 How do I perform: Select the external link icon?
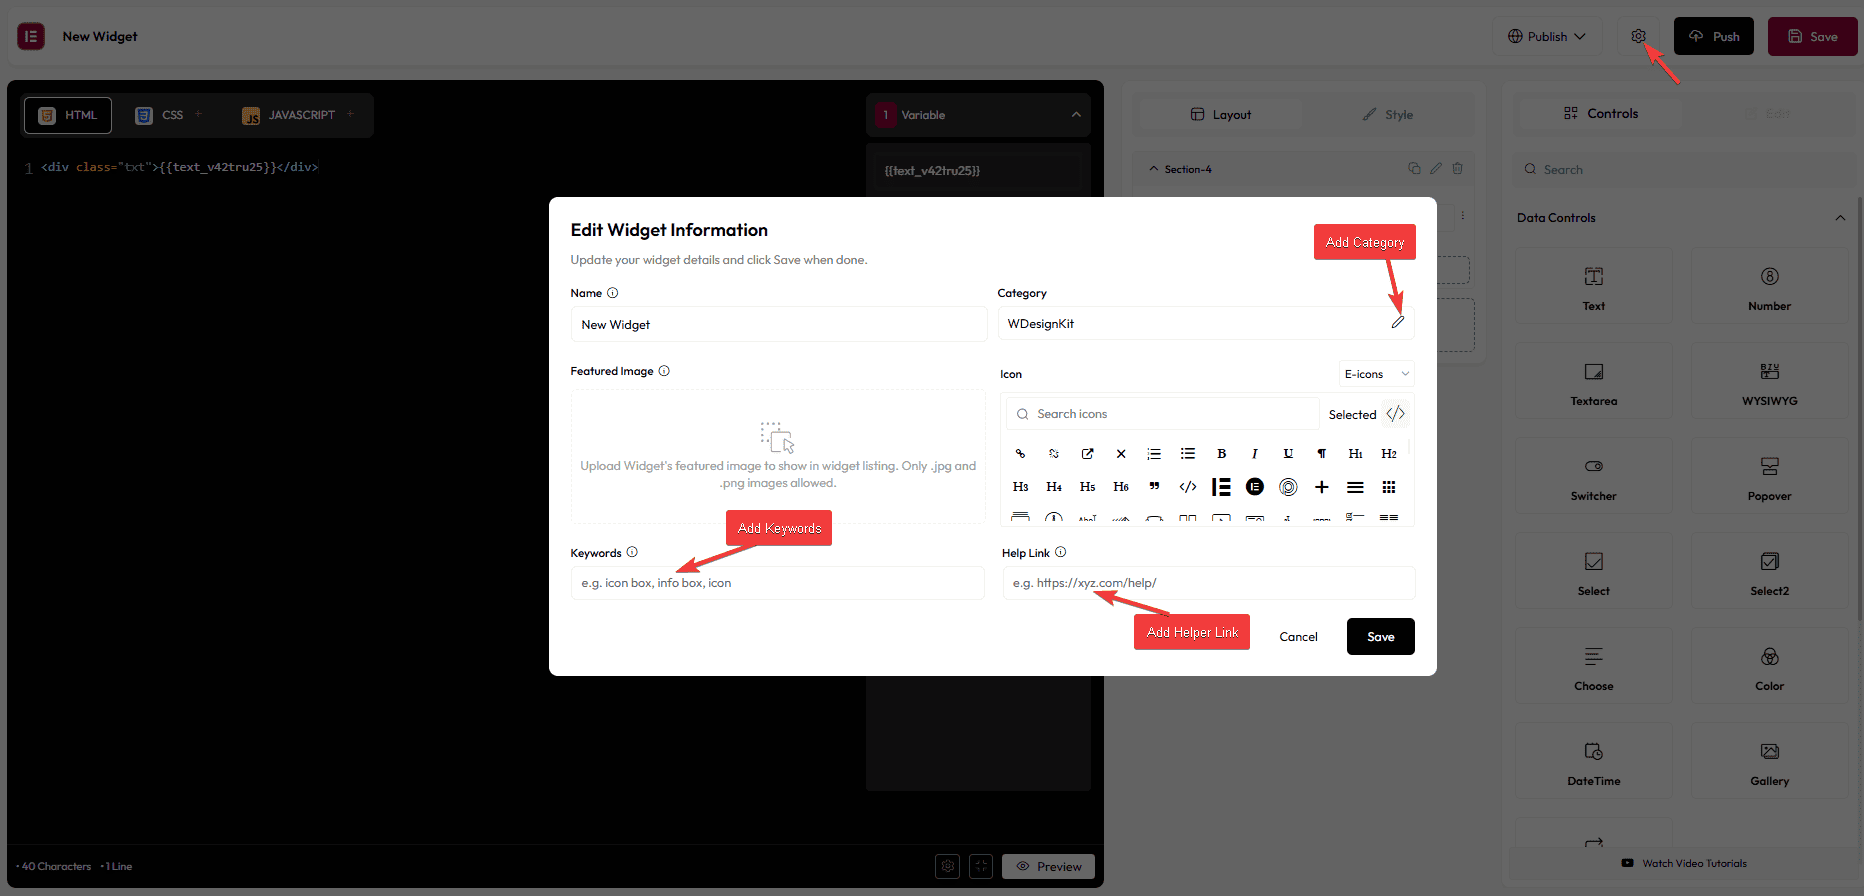coord(1087,454)
